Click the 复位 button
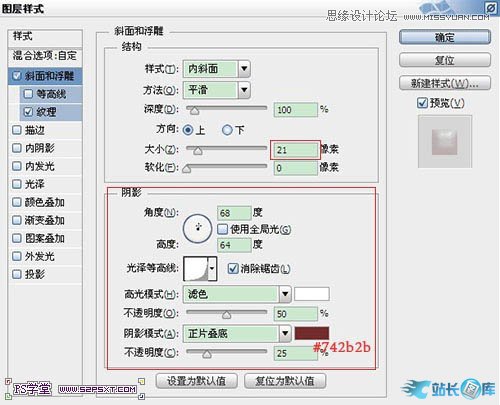 click(x=445, y=60)
